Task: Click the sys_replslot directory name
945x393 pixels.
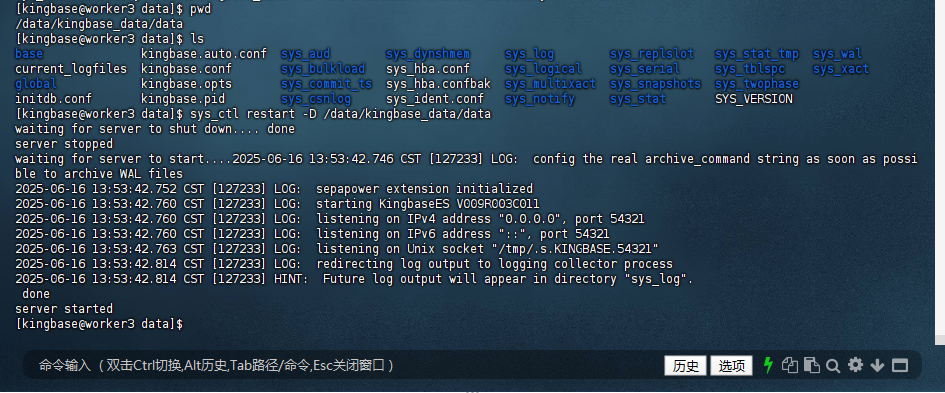Action: [x=652, y=54]
